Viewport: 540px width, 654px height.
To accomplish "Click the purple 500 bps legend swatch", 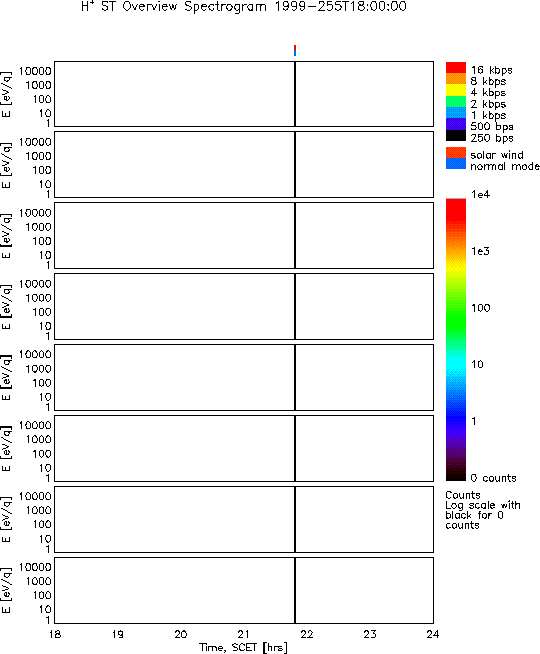I will (456, 124).
